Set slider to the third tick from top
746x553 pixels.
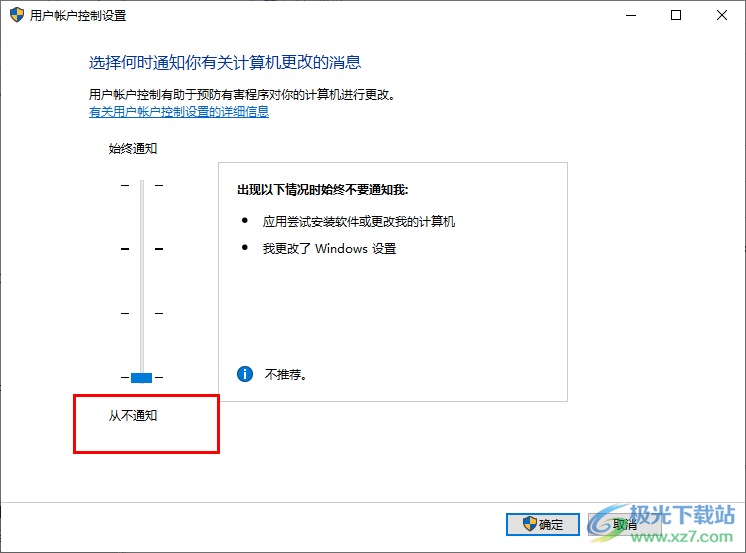tap(142, 313)
